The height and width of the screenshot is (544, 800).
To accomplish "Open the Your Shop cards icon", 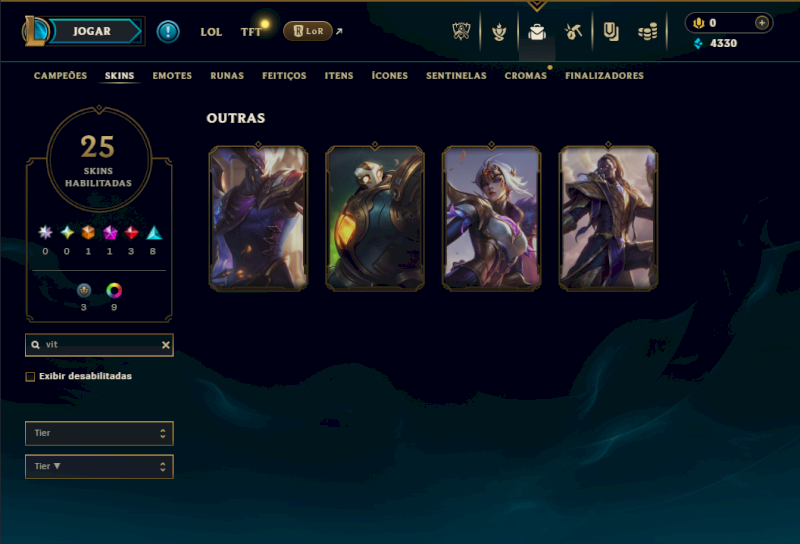I will [611, 32].
